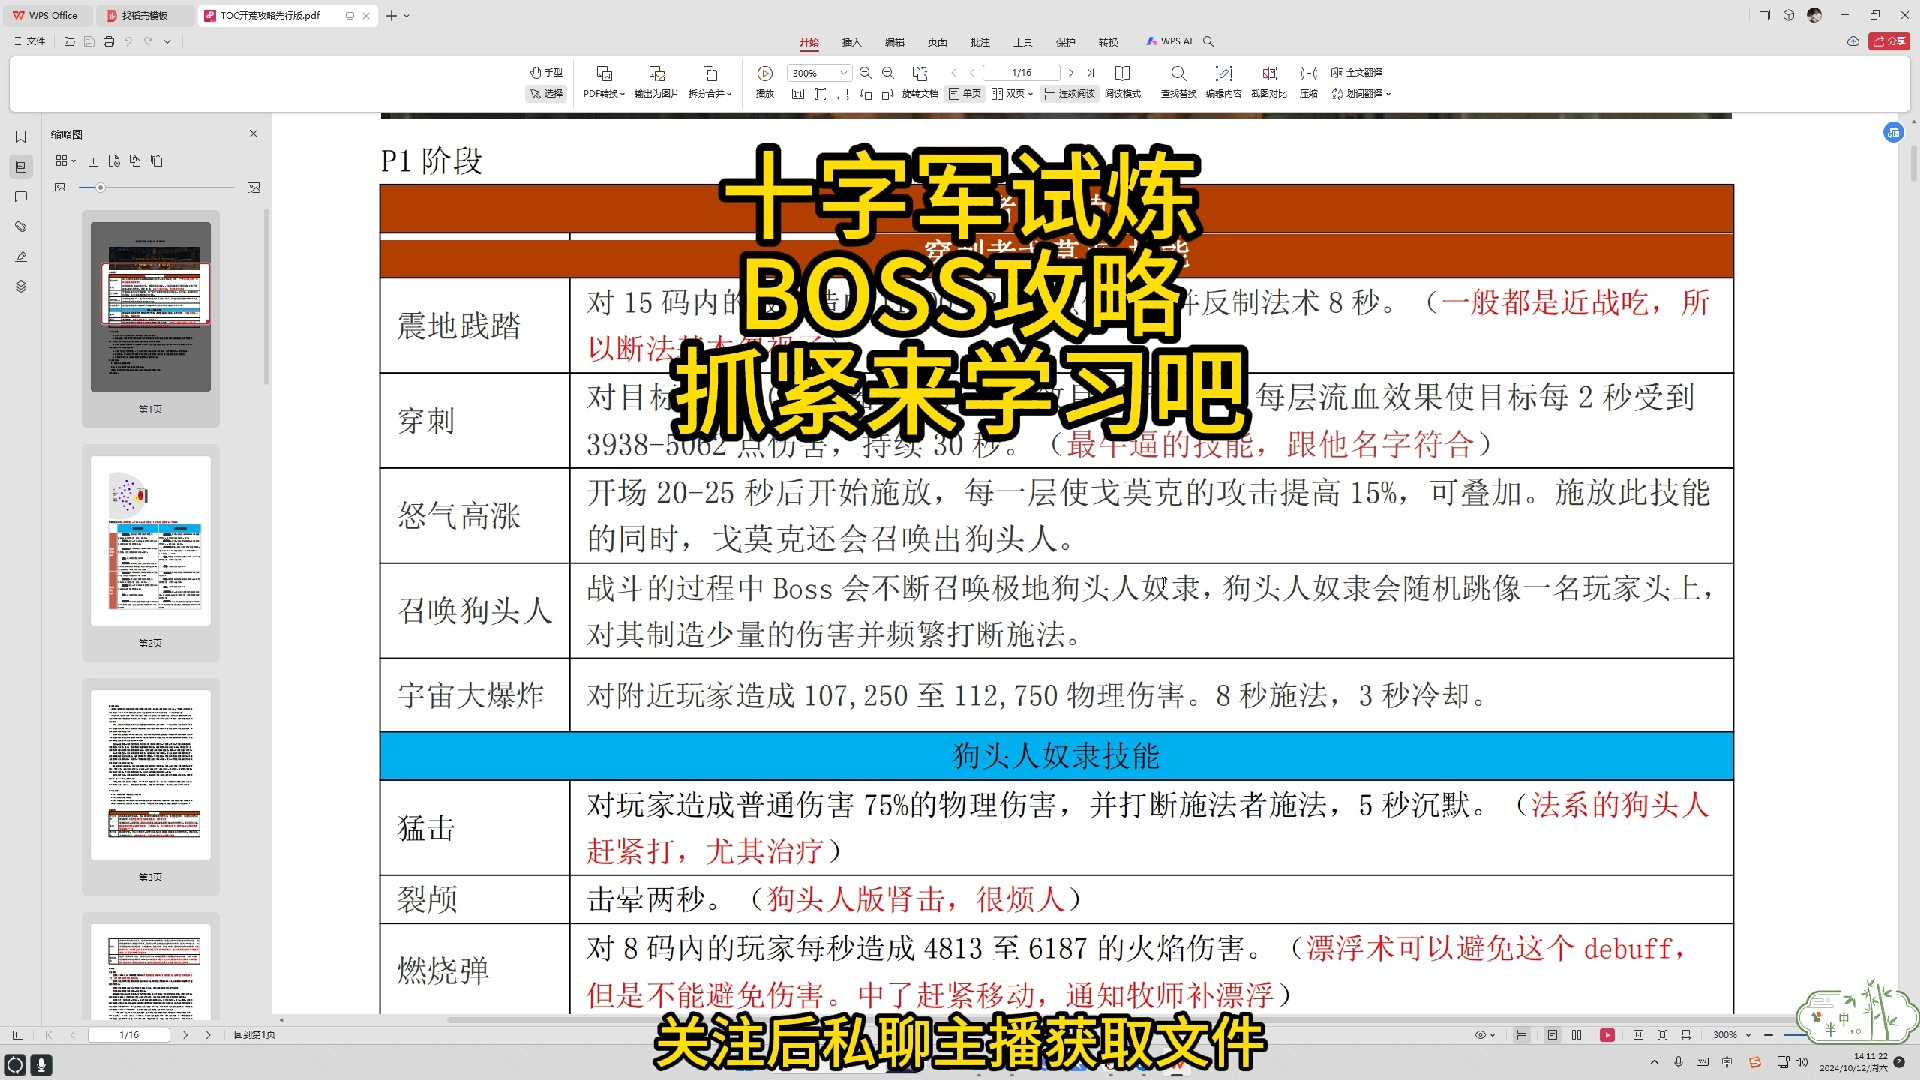1920x1080 pixels.
Task: Toggle thumbnail panel in left sidebar
Action: click(x=21, y=167)
